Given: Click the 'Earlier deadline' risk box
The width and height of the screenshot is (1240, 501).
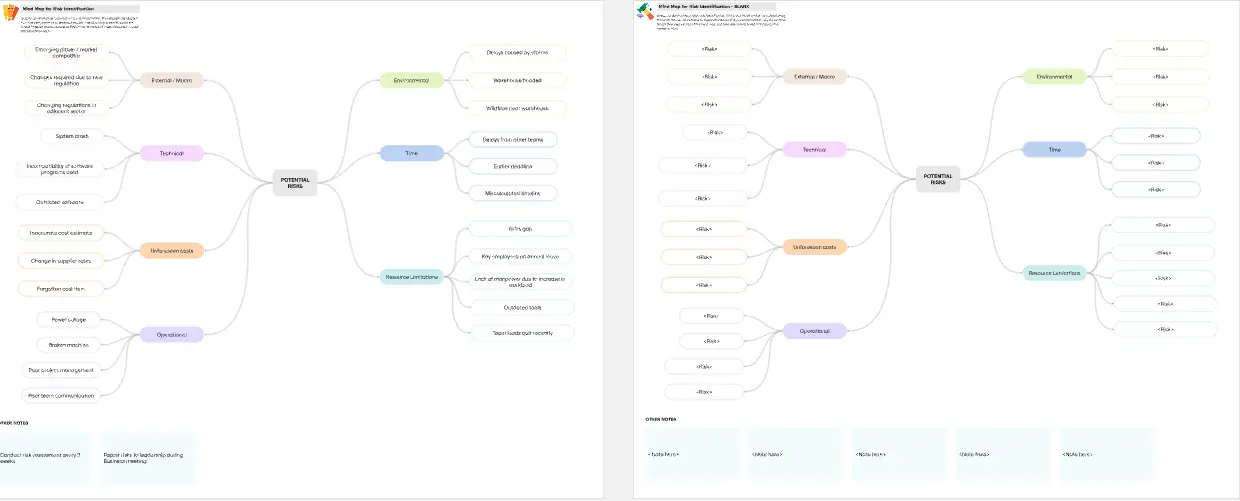Looking at the screenshot, I should [x=513, y=166].
